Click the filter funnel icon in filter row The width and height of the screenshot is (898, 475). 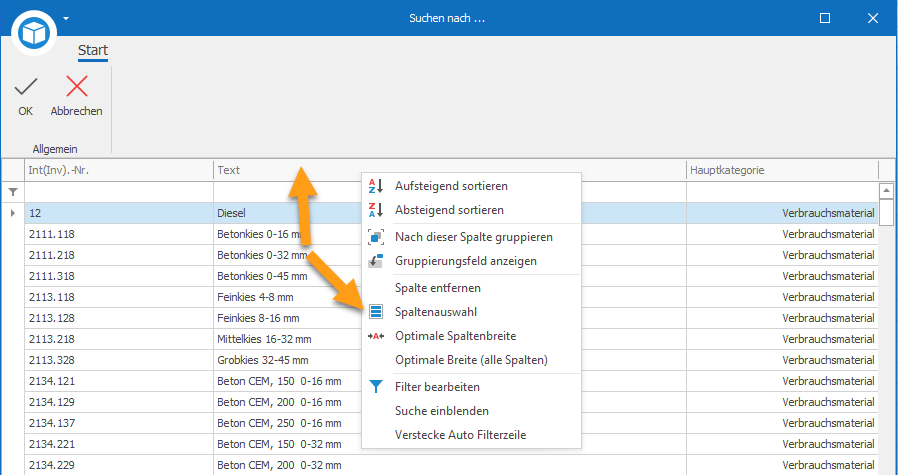click(x=13, y=192)
